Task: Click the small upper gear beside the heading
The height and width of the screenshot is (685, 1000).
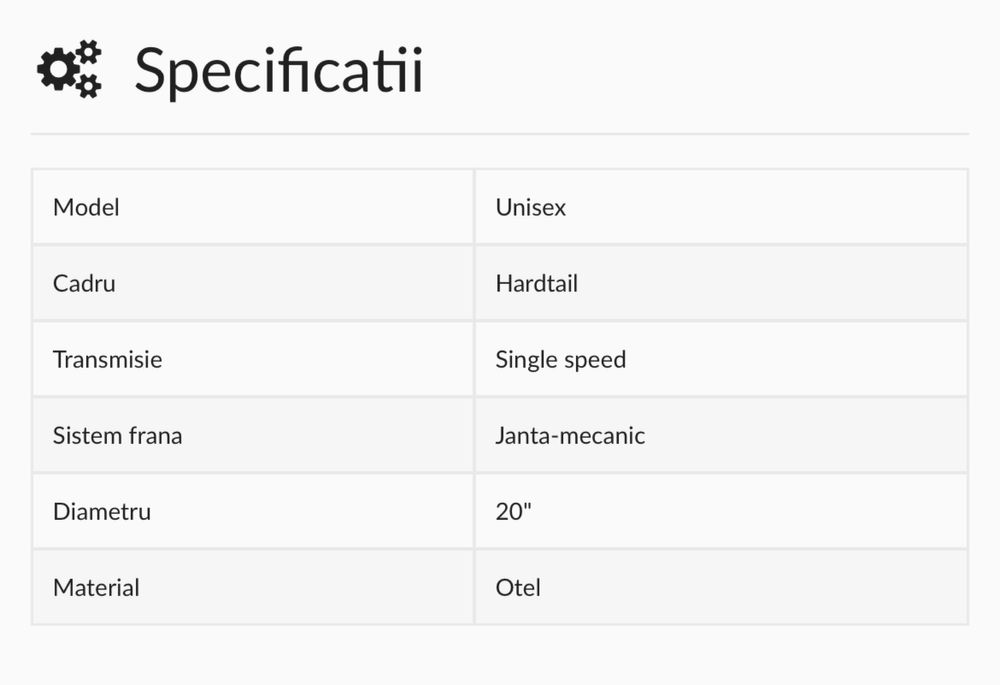Action: [x=88, y=52]
